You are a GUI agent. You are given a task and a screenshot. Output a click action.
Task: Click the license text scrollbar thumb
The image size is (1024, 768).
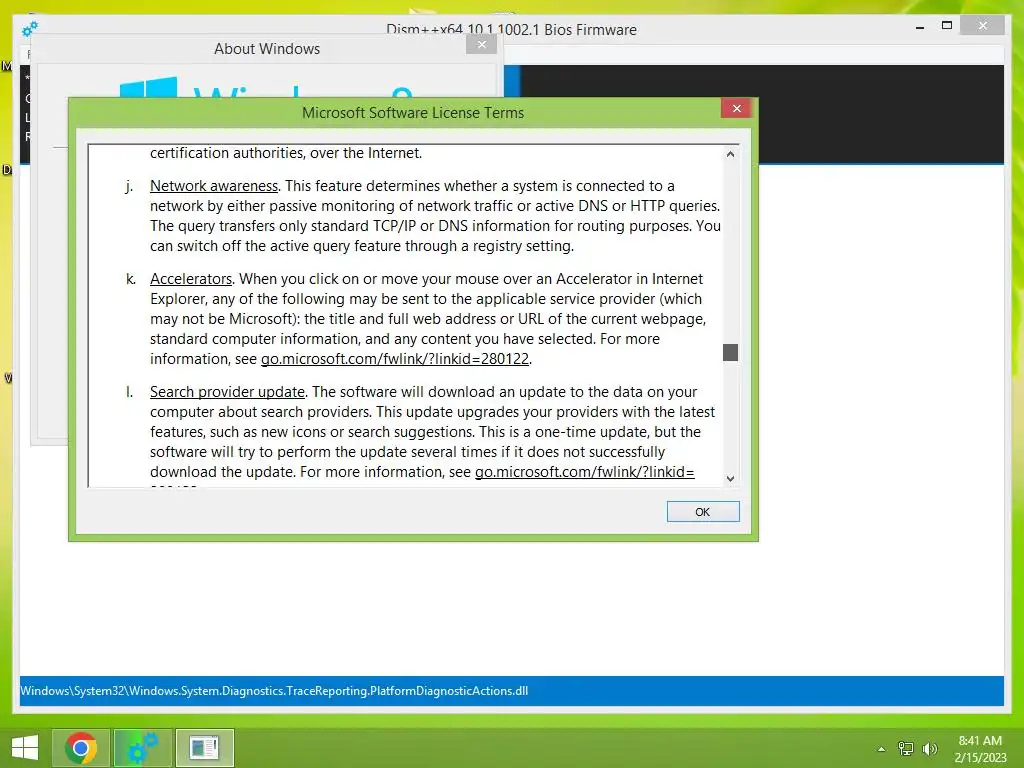coord(730,353)
